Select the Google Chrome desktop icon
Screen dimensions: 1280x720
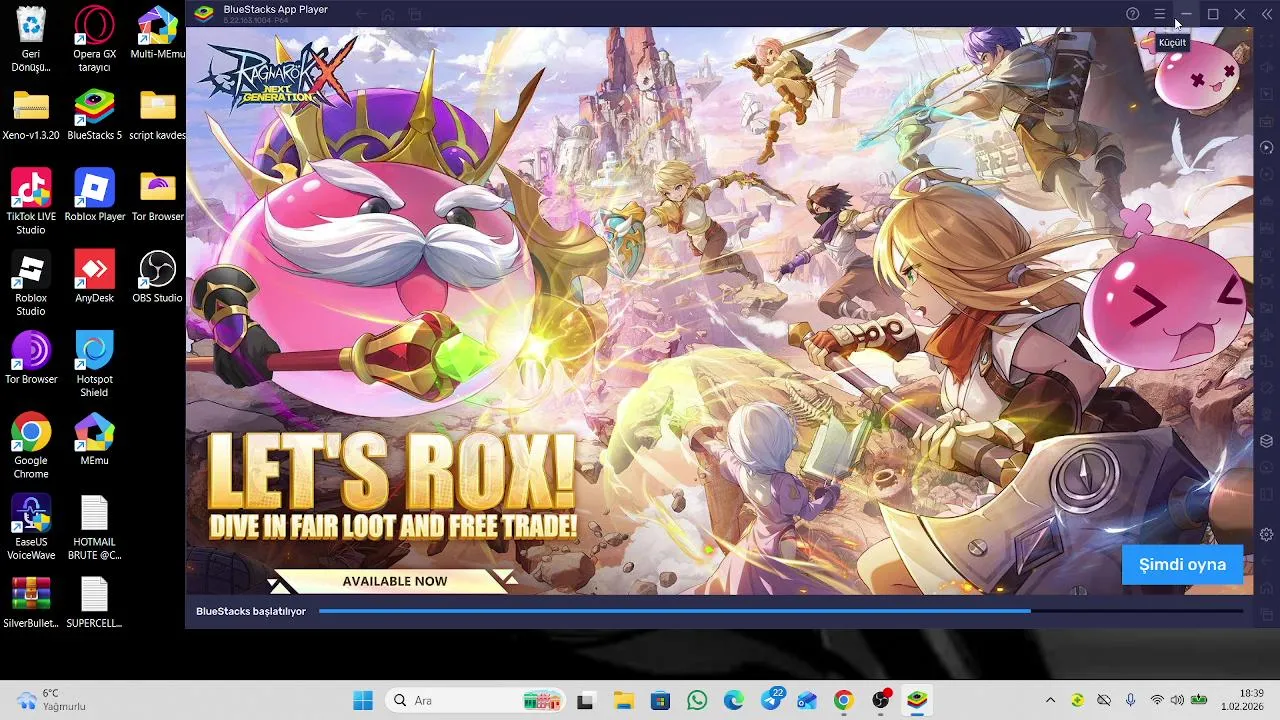point(31,446)
